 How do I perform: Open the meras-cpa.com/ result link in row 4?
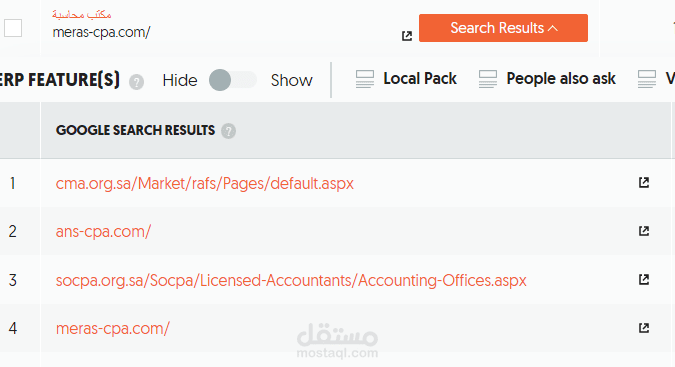click(x=113, y=329)
